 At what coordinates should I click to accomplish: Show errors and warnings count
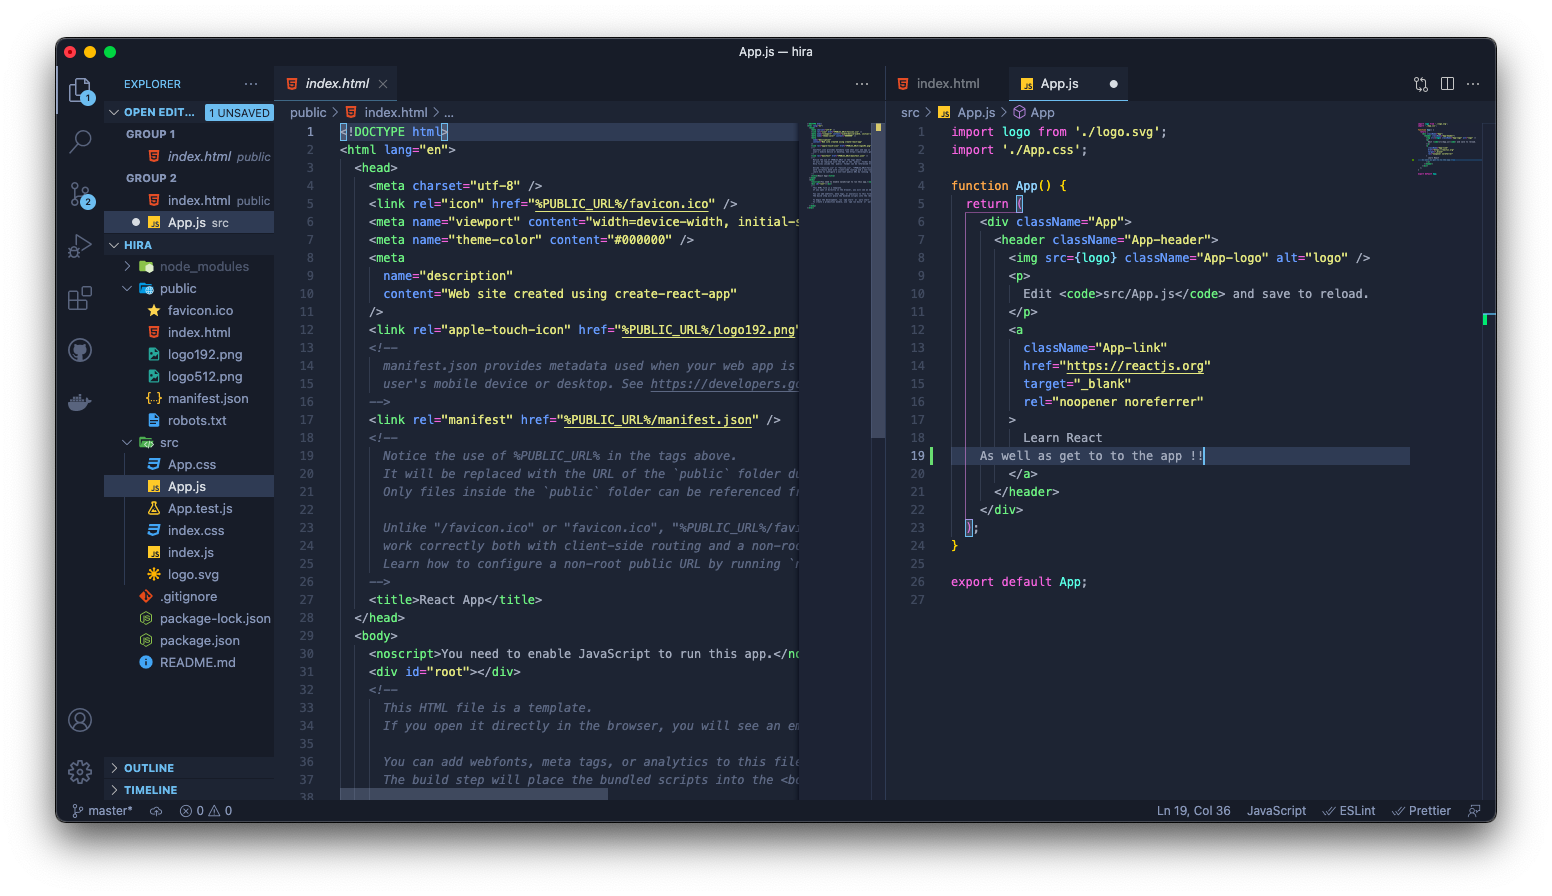pos(206,811)
